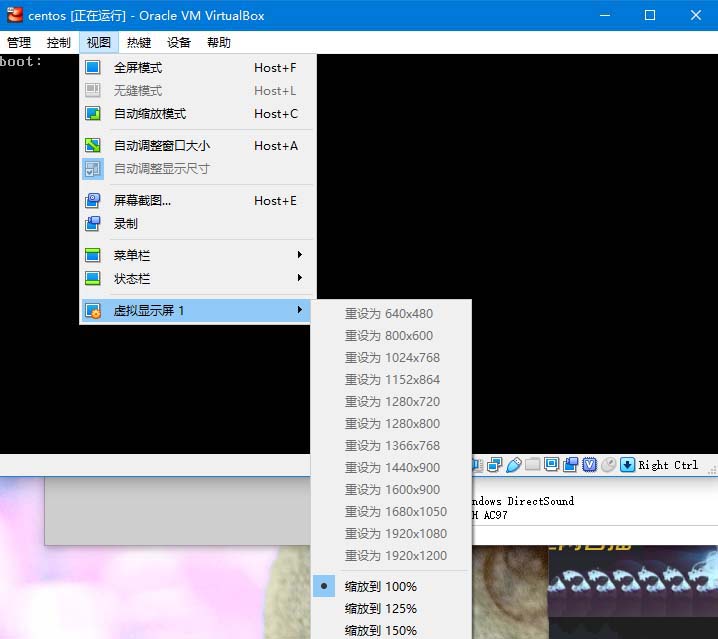Click the boot: prompt in VM screen
The width and height of the screenshot is (718, 639).
[21, 61]
